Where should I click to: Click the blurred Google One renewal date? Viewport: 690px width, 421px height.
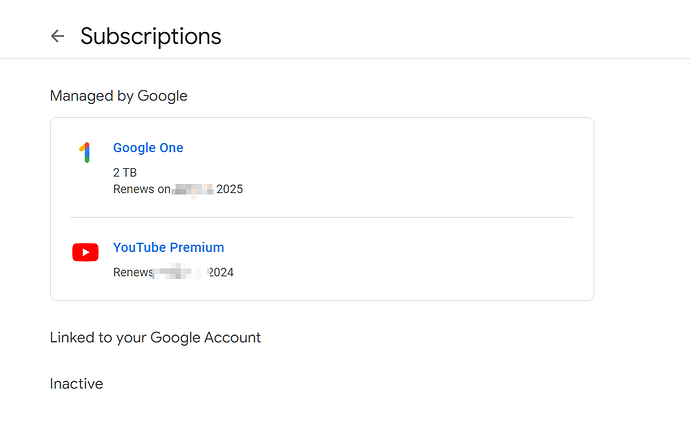[x=193, y=188]
